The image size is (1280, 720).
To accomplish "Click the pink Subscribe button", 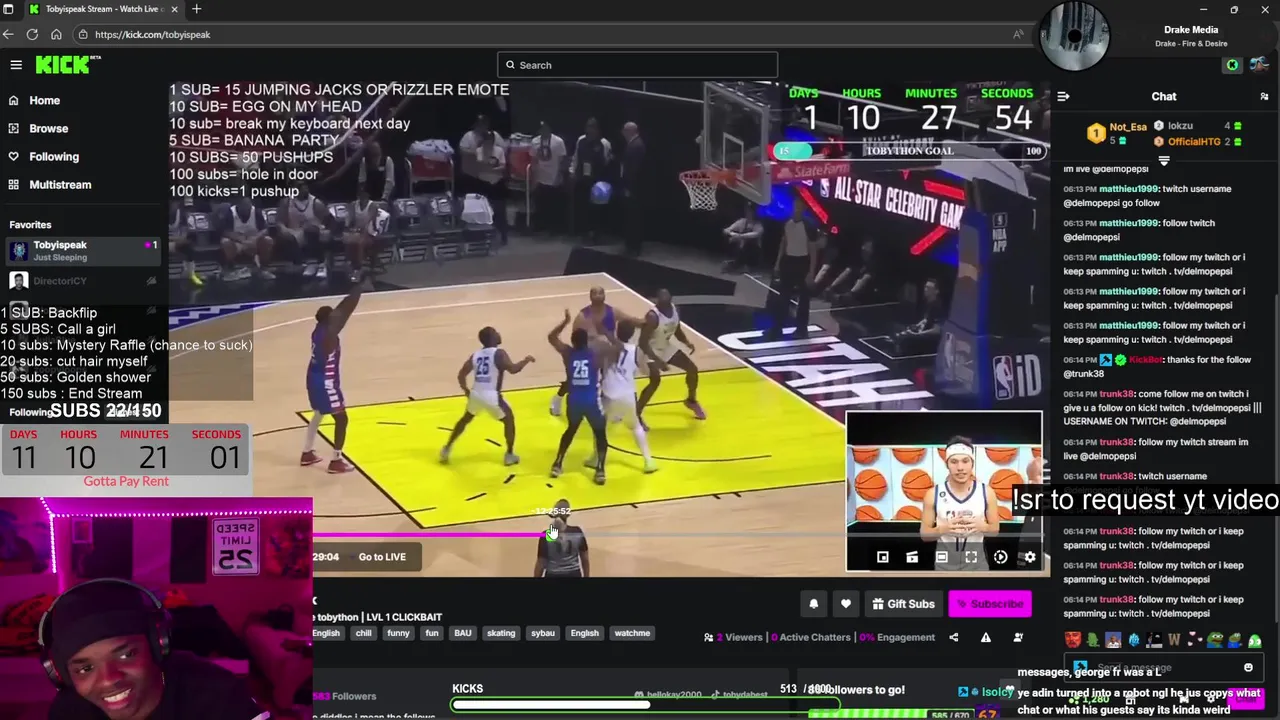I will coord(989,604).
